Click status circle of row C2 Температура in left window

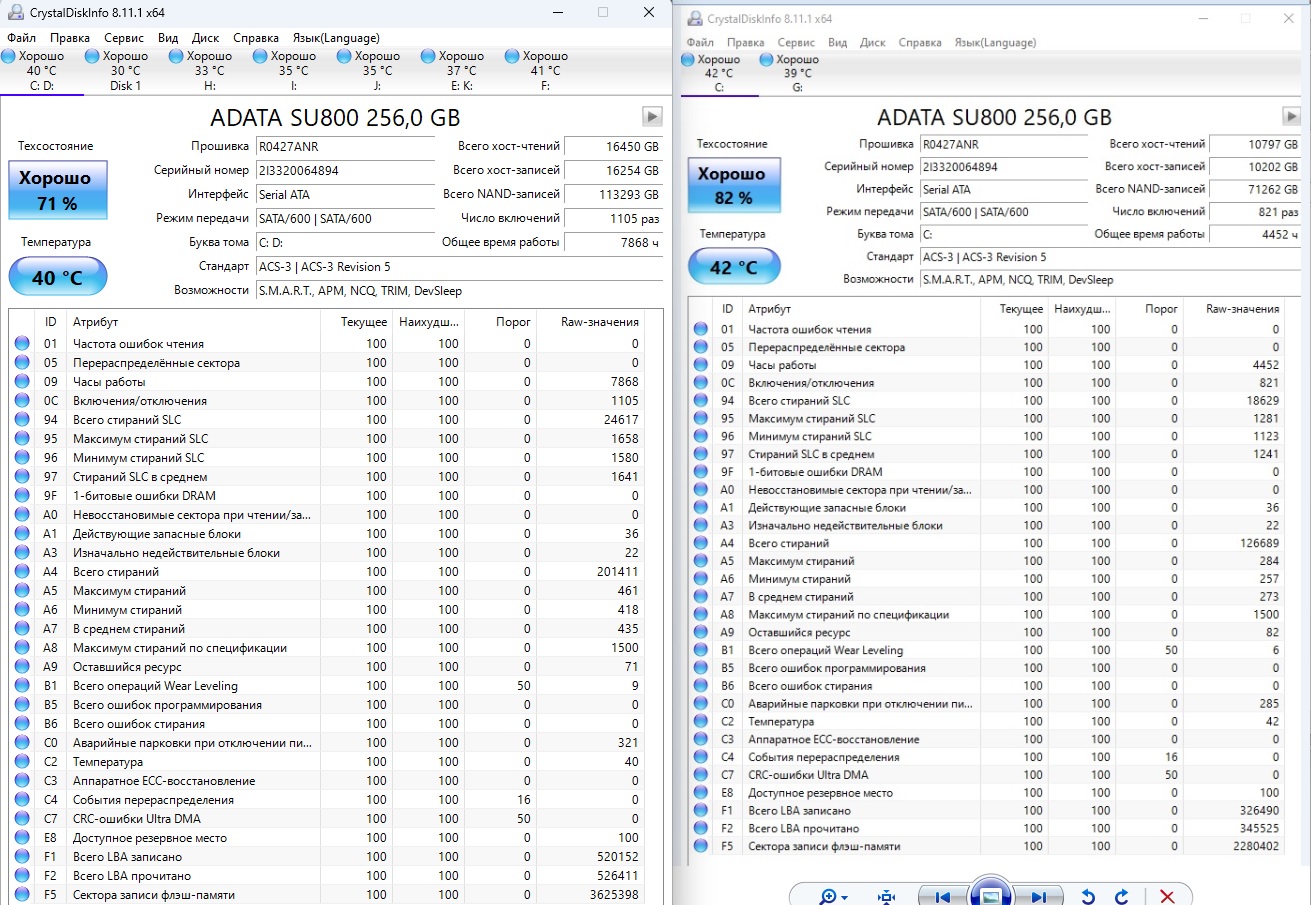(x=22, y=762)
